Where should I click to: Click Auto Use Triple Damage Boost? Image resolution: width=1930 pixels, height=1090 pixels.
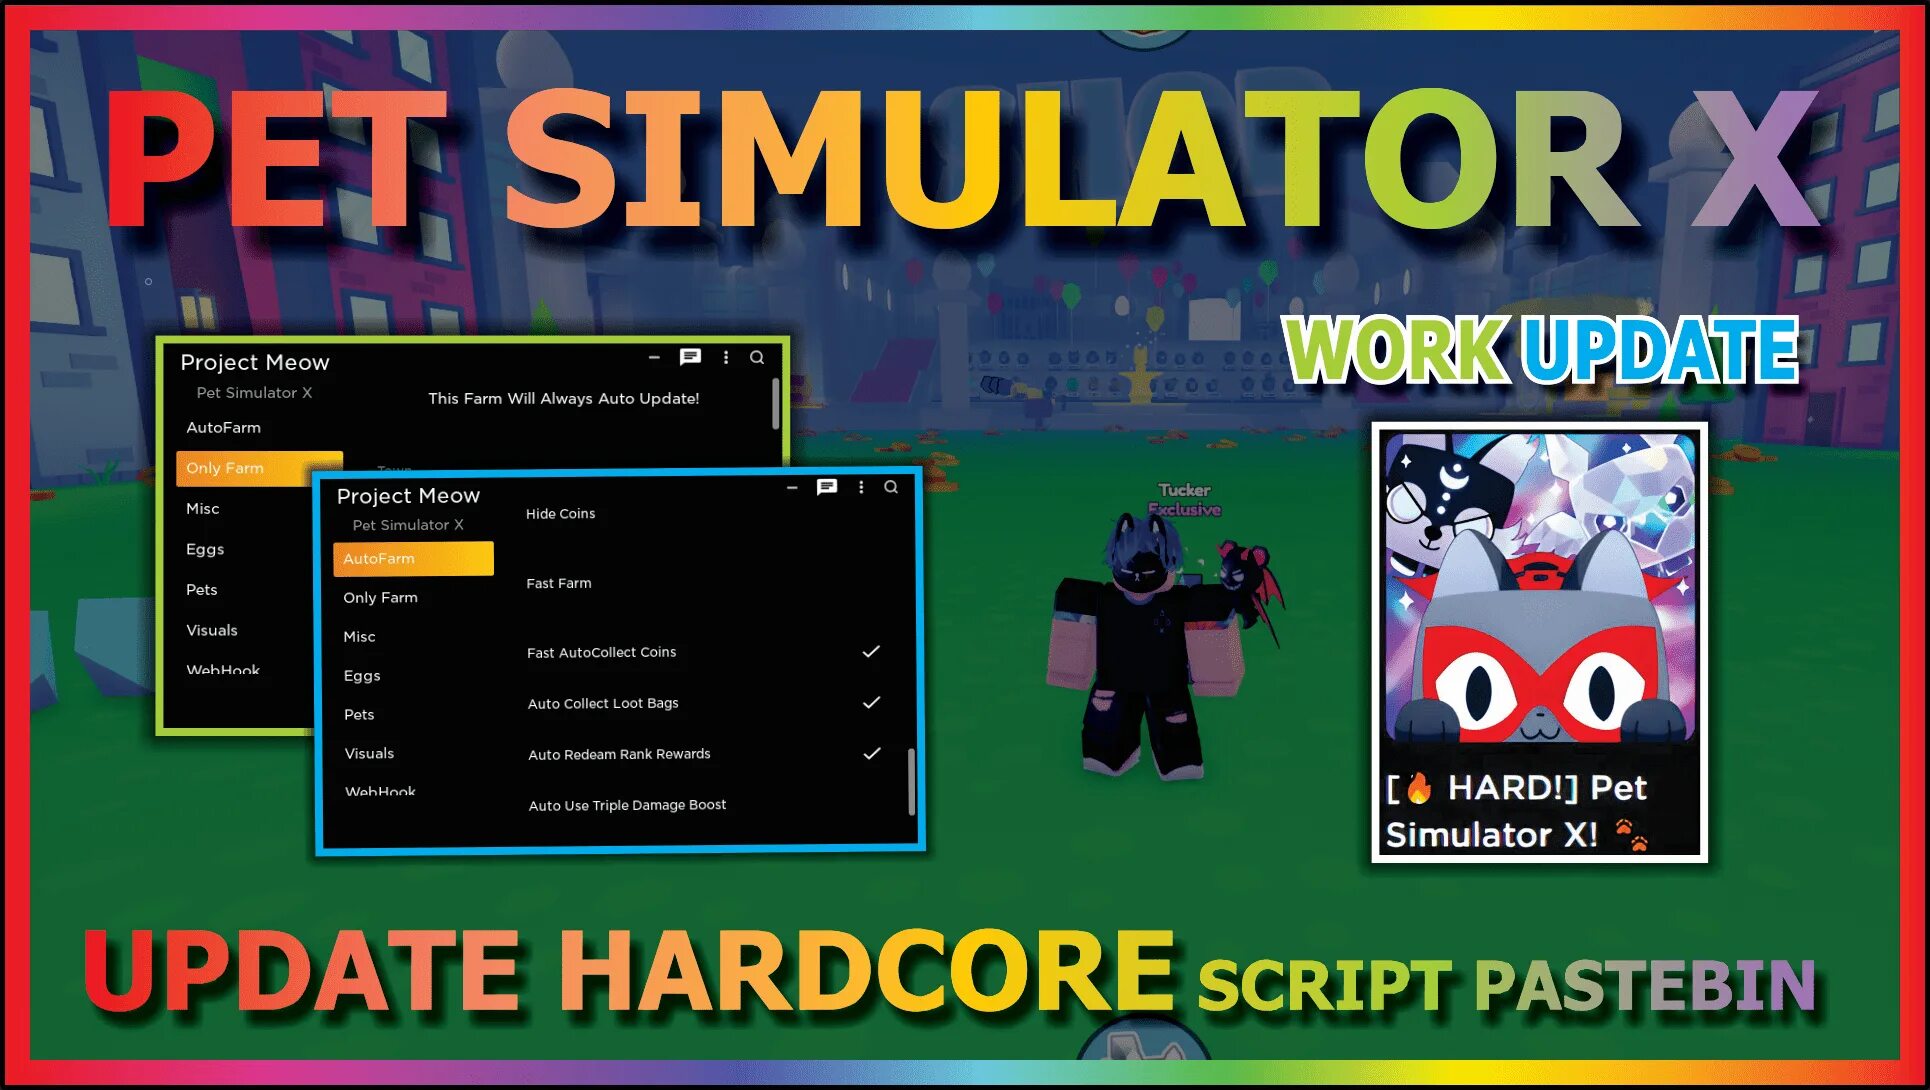click(627, 806)
